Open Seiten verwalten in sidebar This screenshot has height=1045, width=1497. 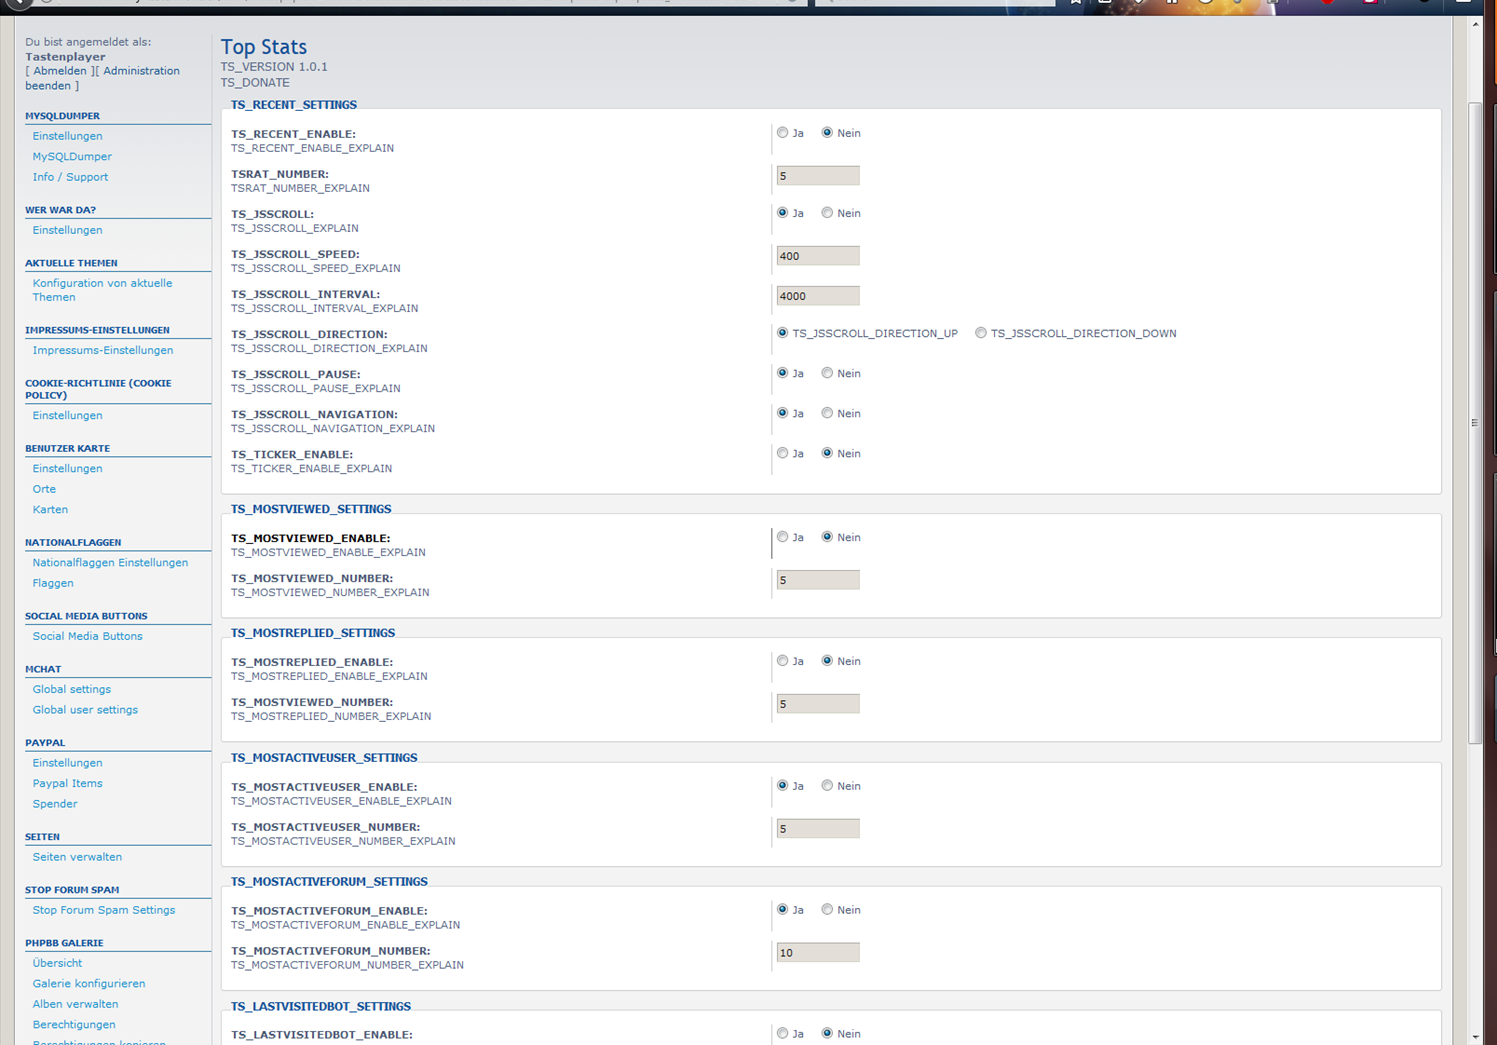(x=77, y=857)
